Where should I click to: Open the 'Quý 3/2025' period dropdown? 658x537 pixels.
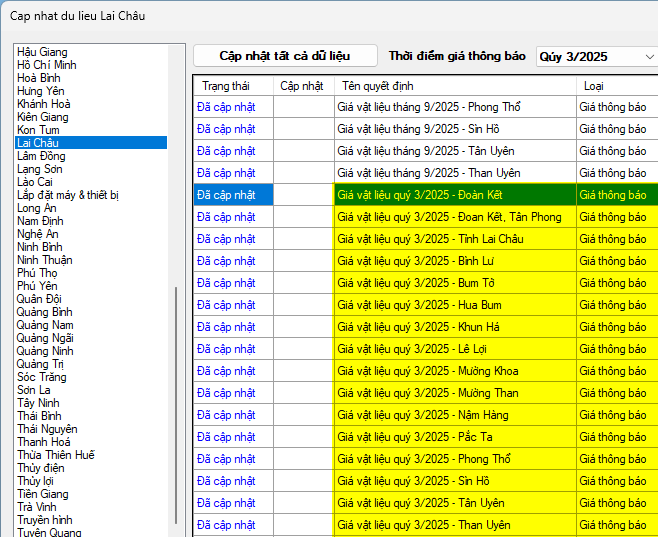click(596, 57)
